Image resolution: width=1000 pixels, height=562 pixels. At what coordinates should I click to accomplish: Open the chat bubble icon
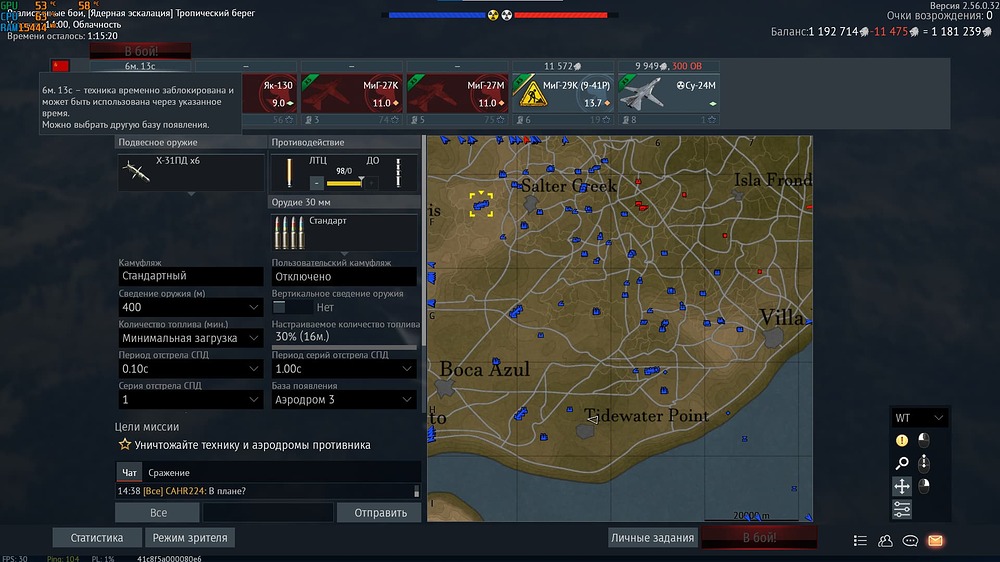pyautogui.click(x=910, y=541)
